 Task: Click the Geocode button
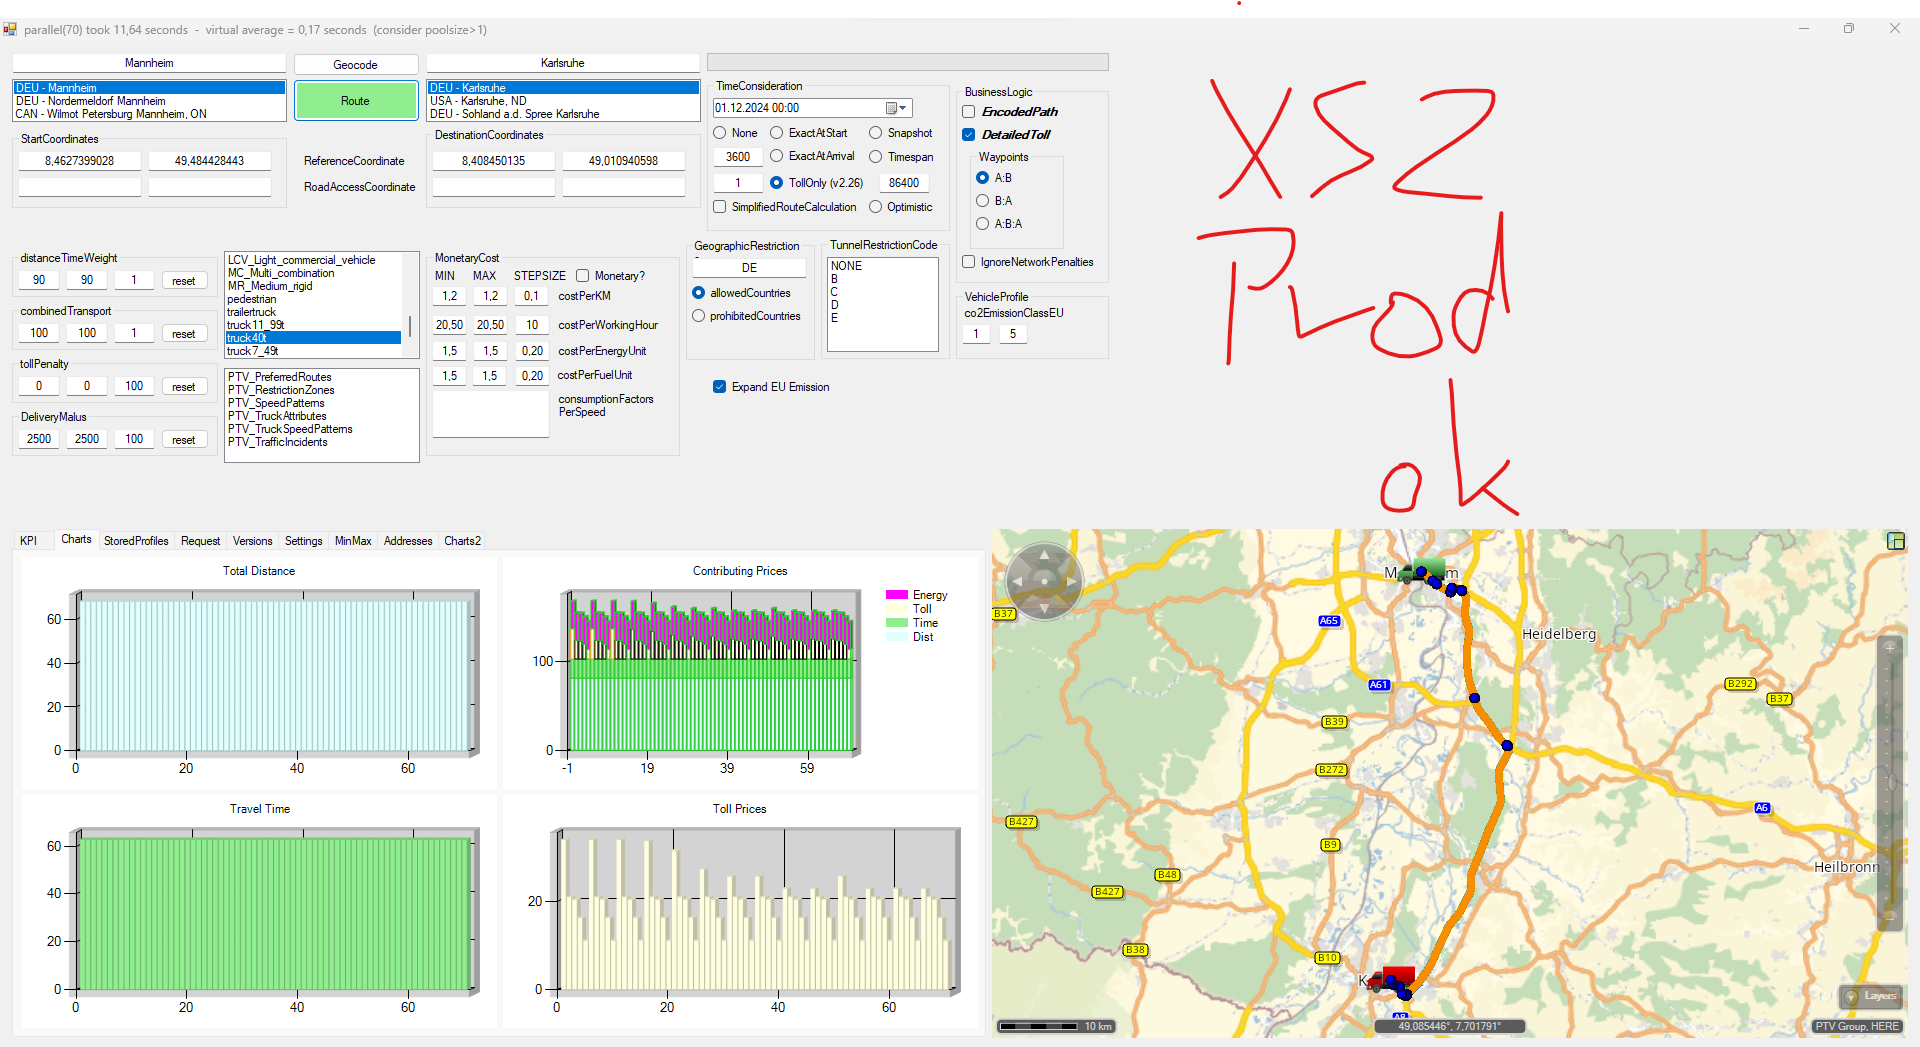coord(355,65)
